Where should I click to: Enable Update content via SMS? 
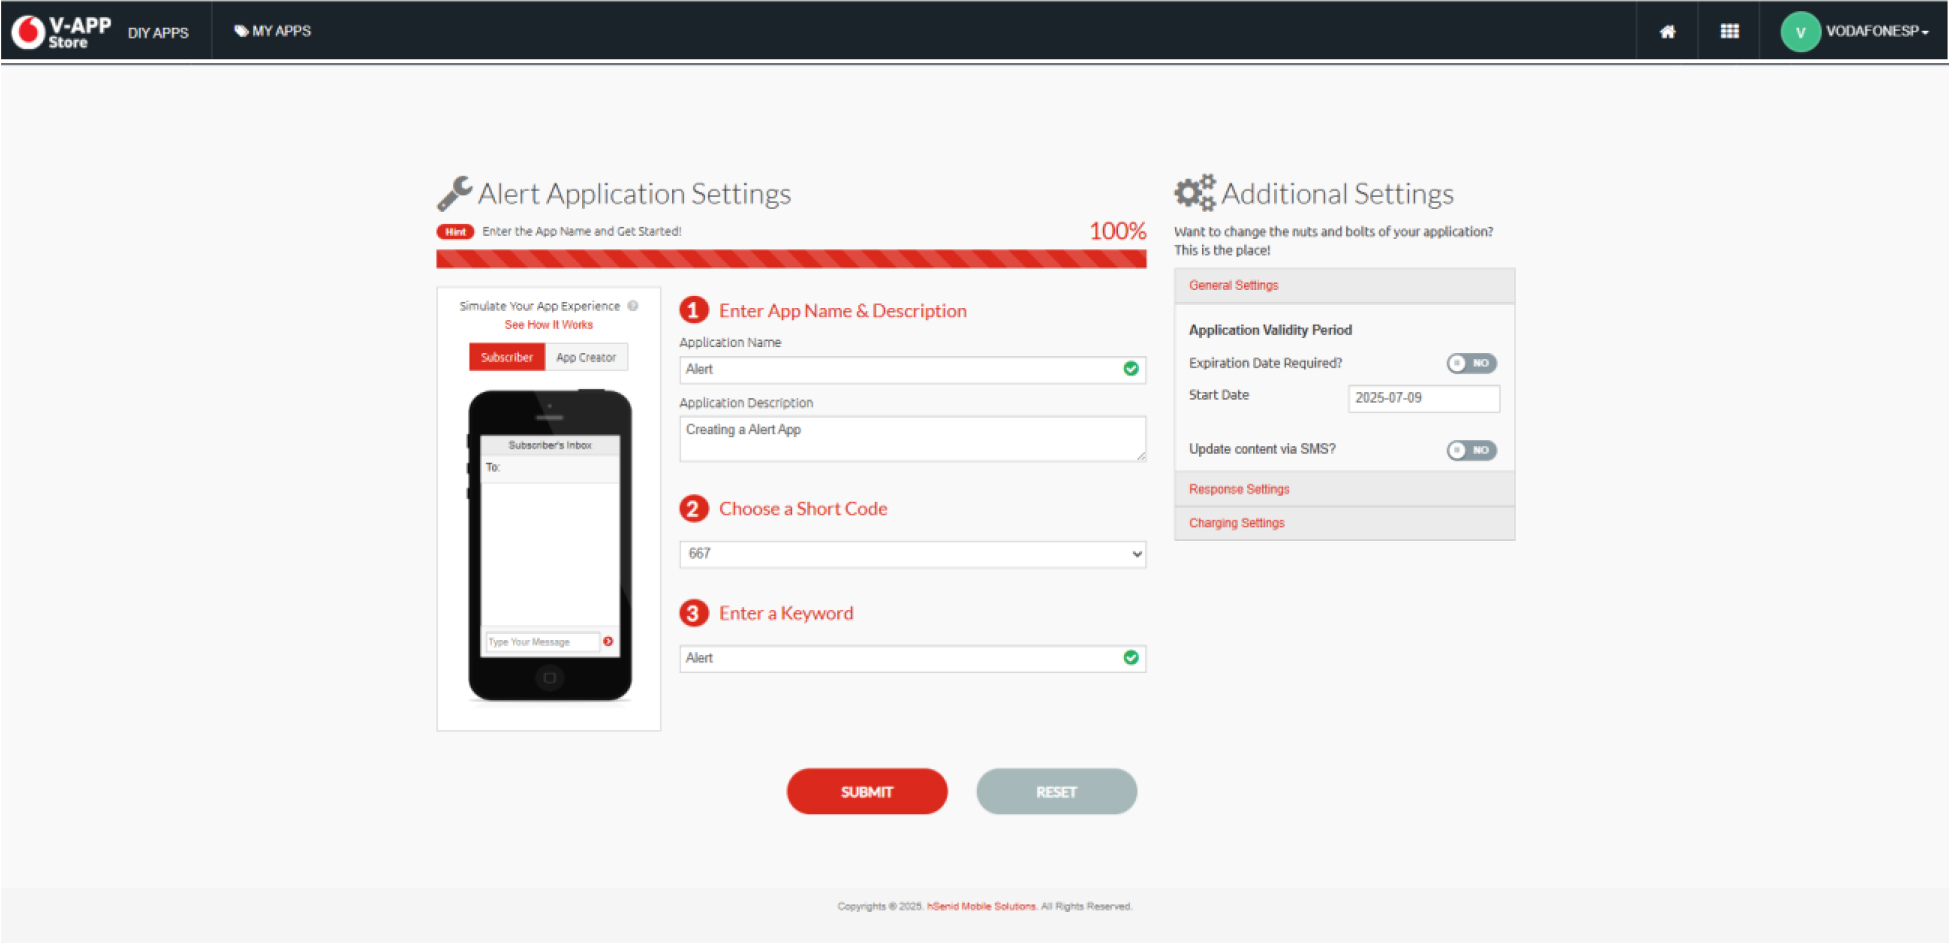pyautogui.click(x=1471, y=450)
